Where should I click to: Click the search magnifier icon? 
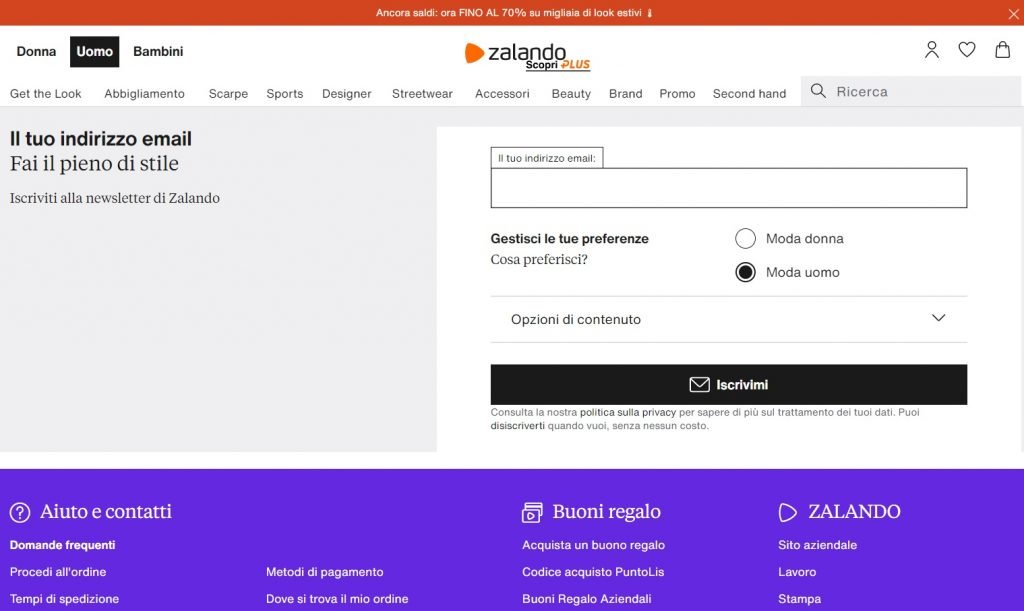(818, 91)
